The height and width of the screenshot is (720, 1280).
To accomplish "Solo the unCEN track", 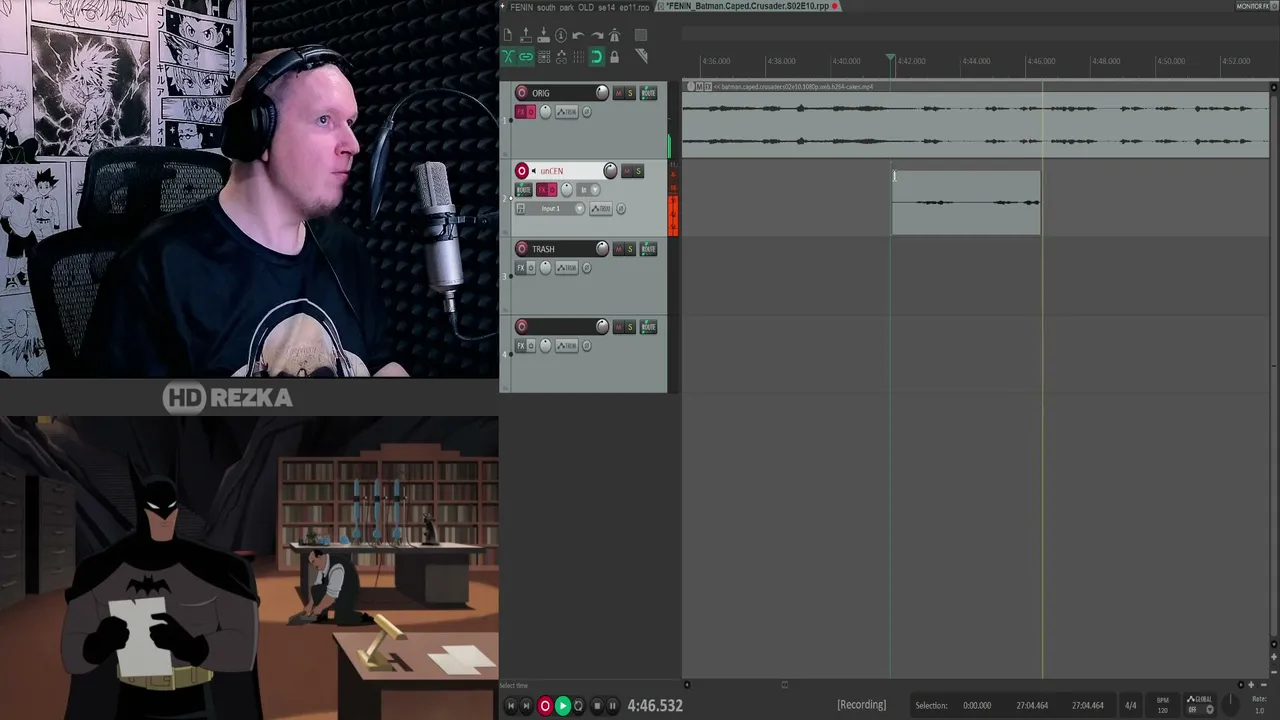I will coord(638,171).
